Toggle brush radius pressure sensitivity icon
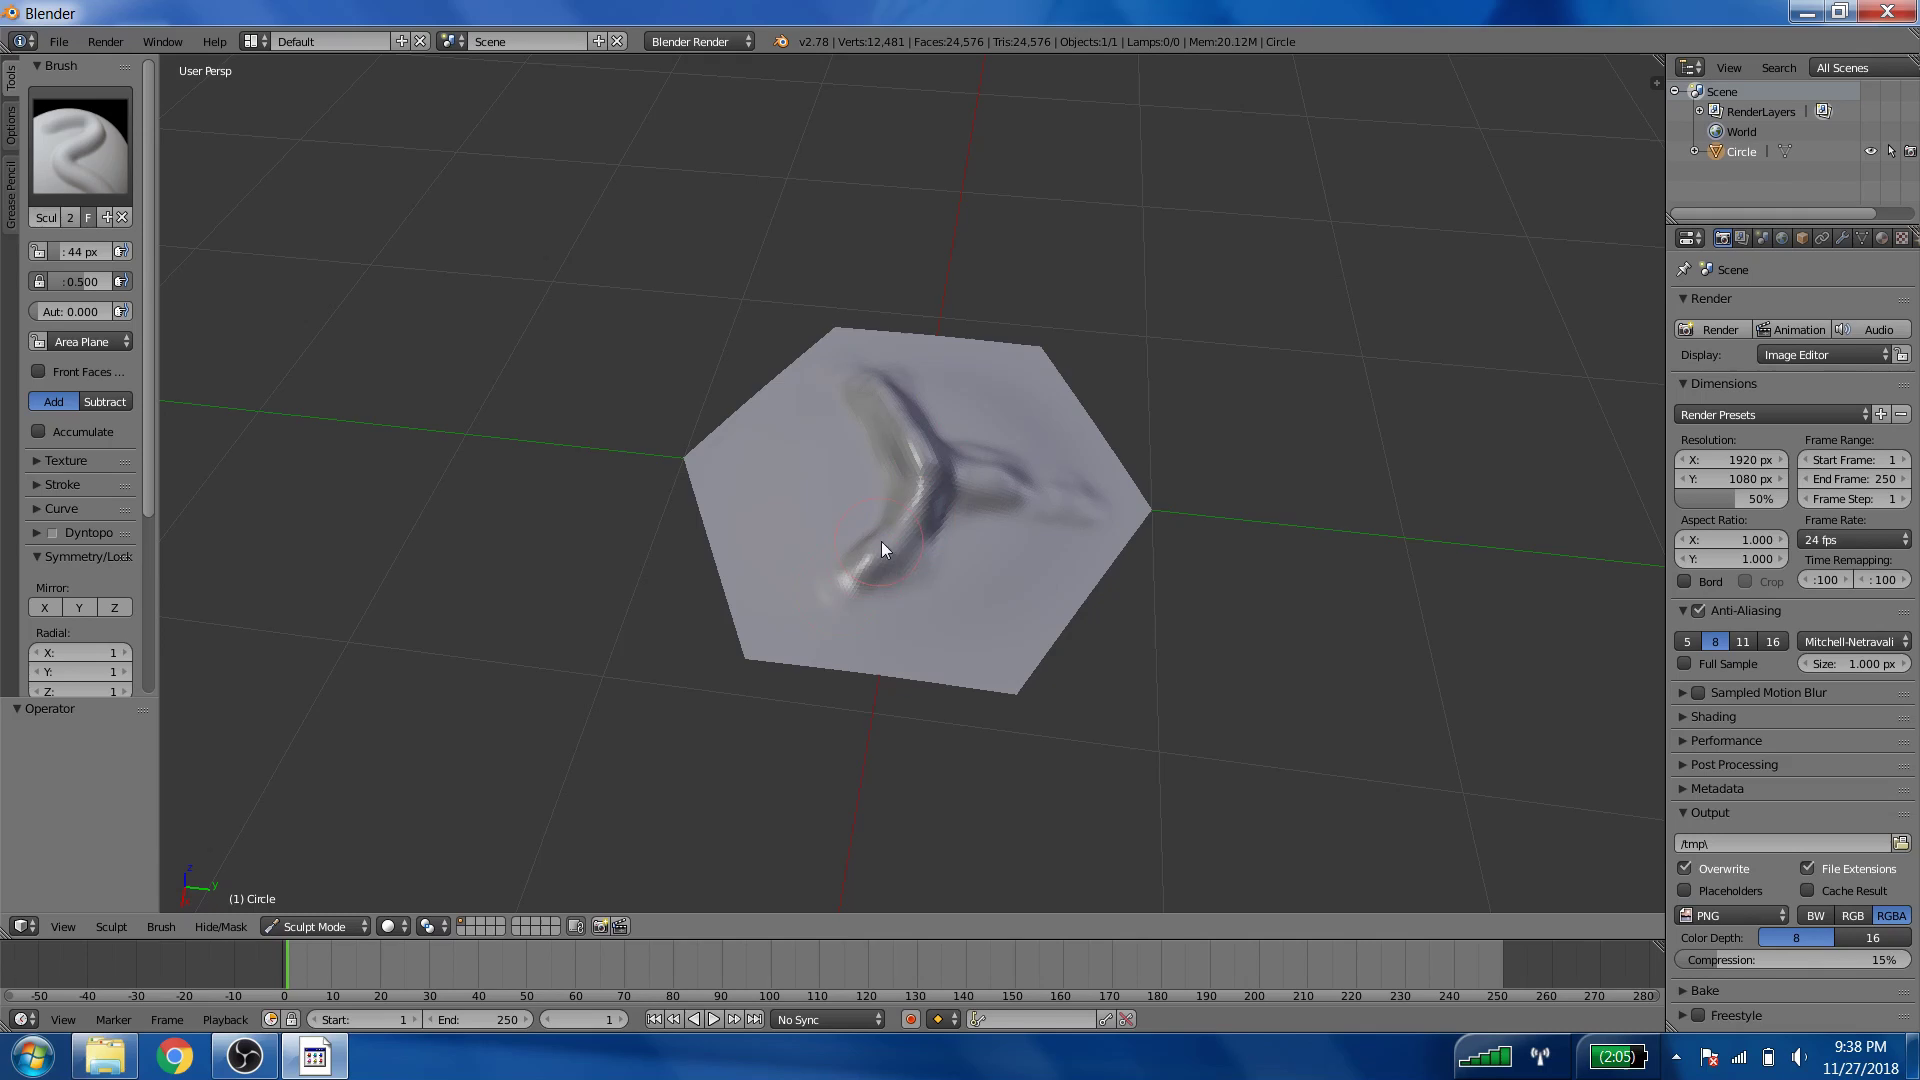This screenshot has width=1920, height=1080. coord(121,251)
